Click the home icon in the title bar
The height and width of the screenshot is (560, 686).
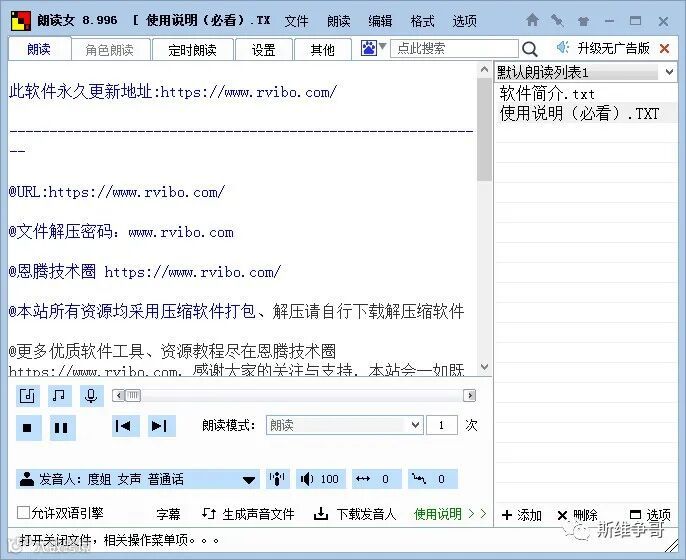coord(532,20)
